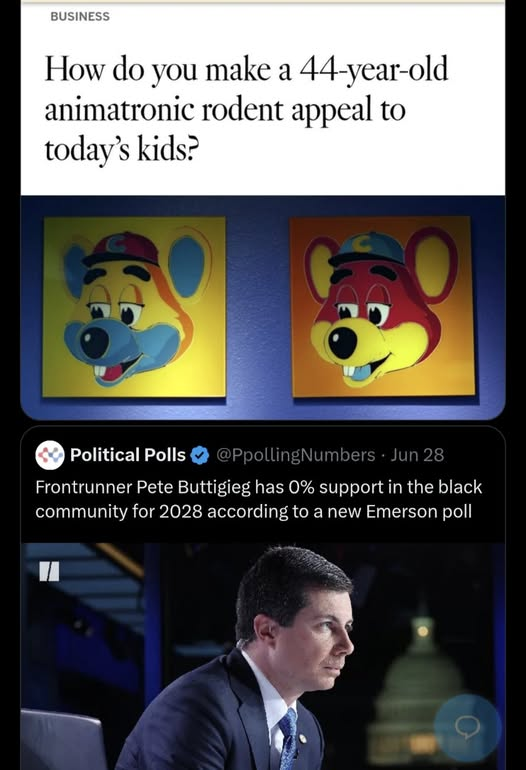This screenshot has width=526, height=770.
Task: Open the Political Polls account name
Action: pos(128,455)
